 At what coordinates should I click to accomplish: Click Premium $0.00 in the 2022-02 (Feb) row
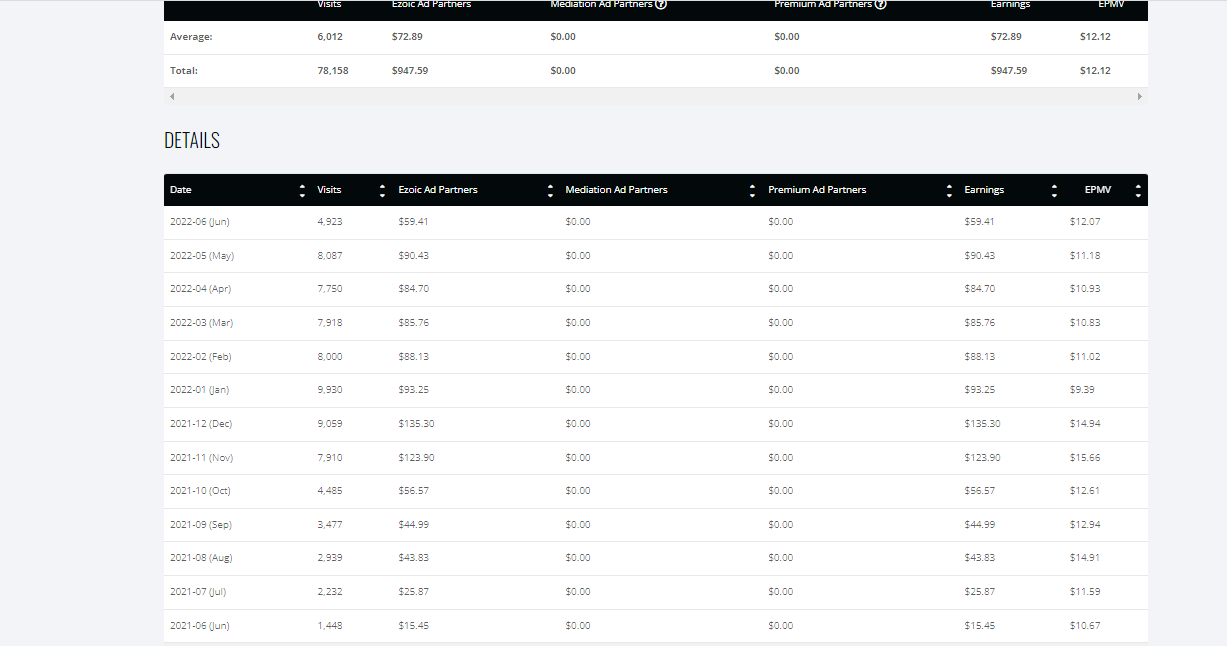tap(781, 357)
